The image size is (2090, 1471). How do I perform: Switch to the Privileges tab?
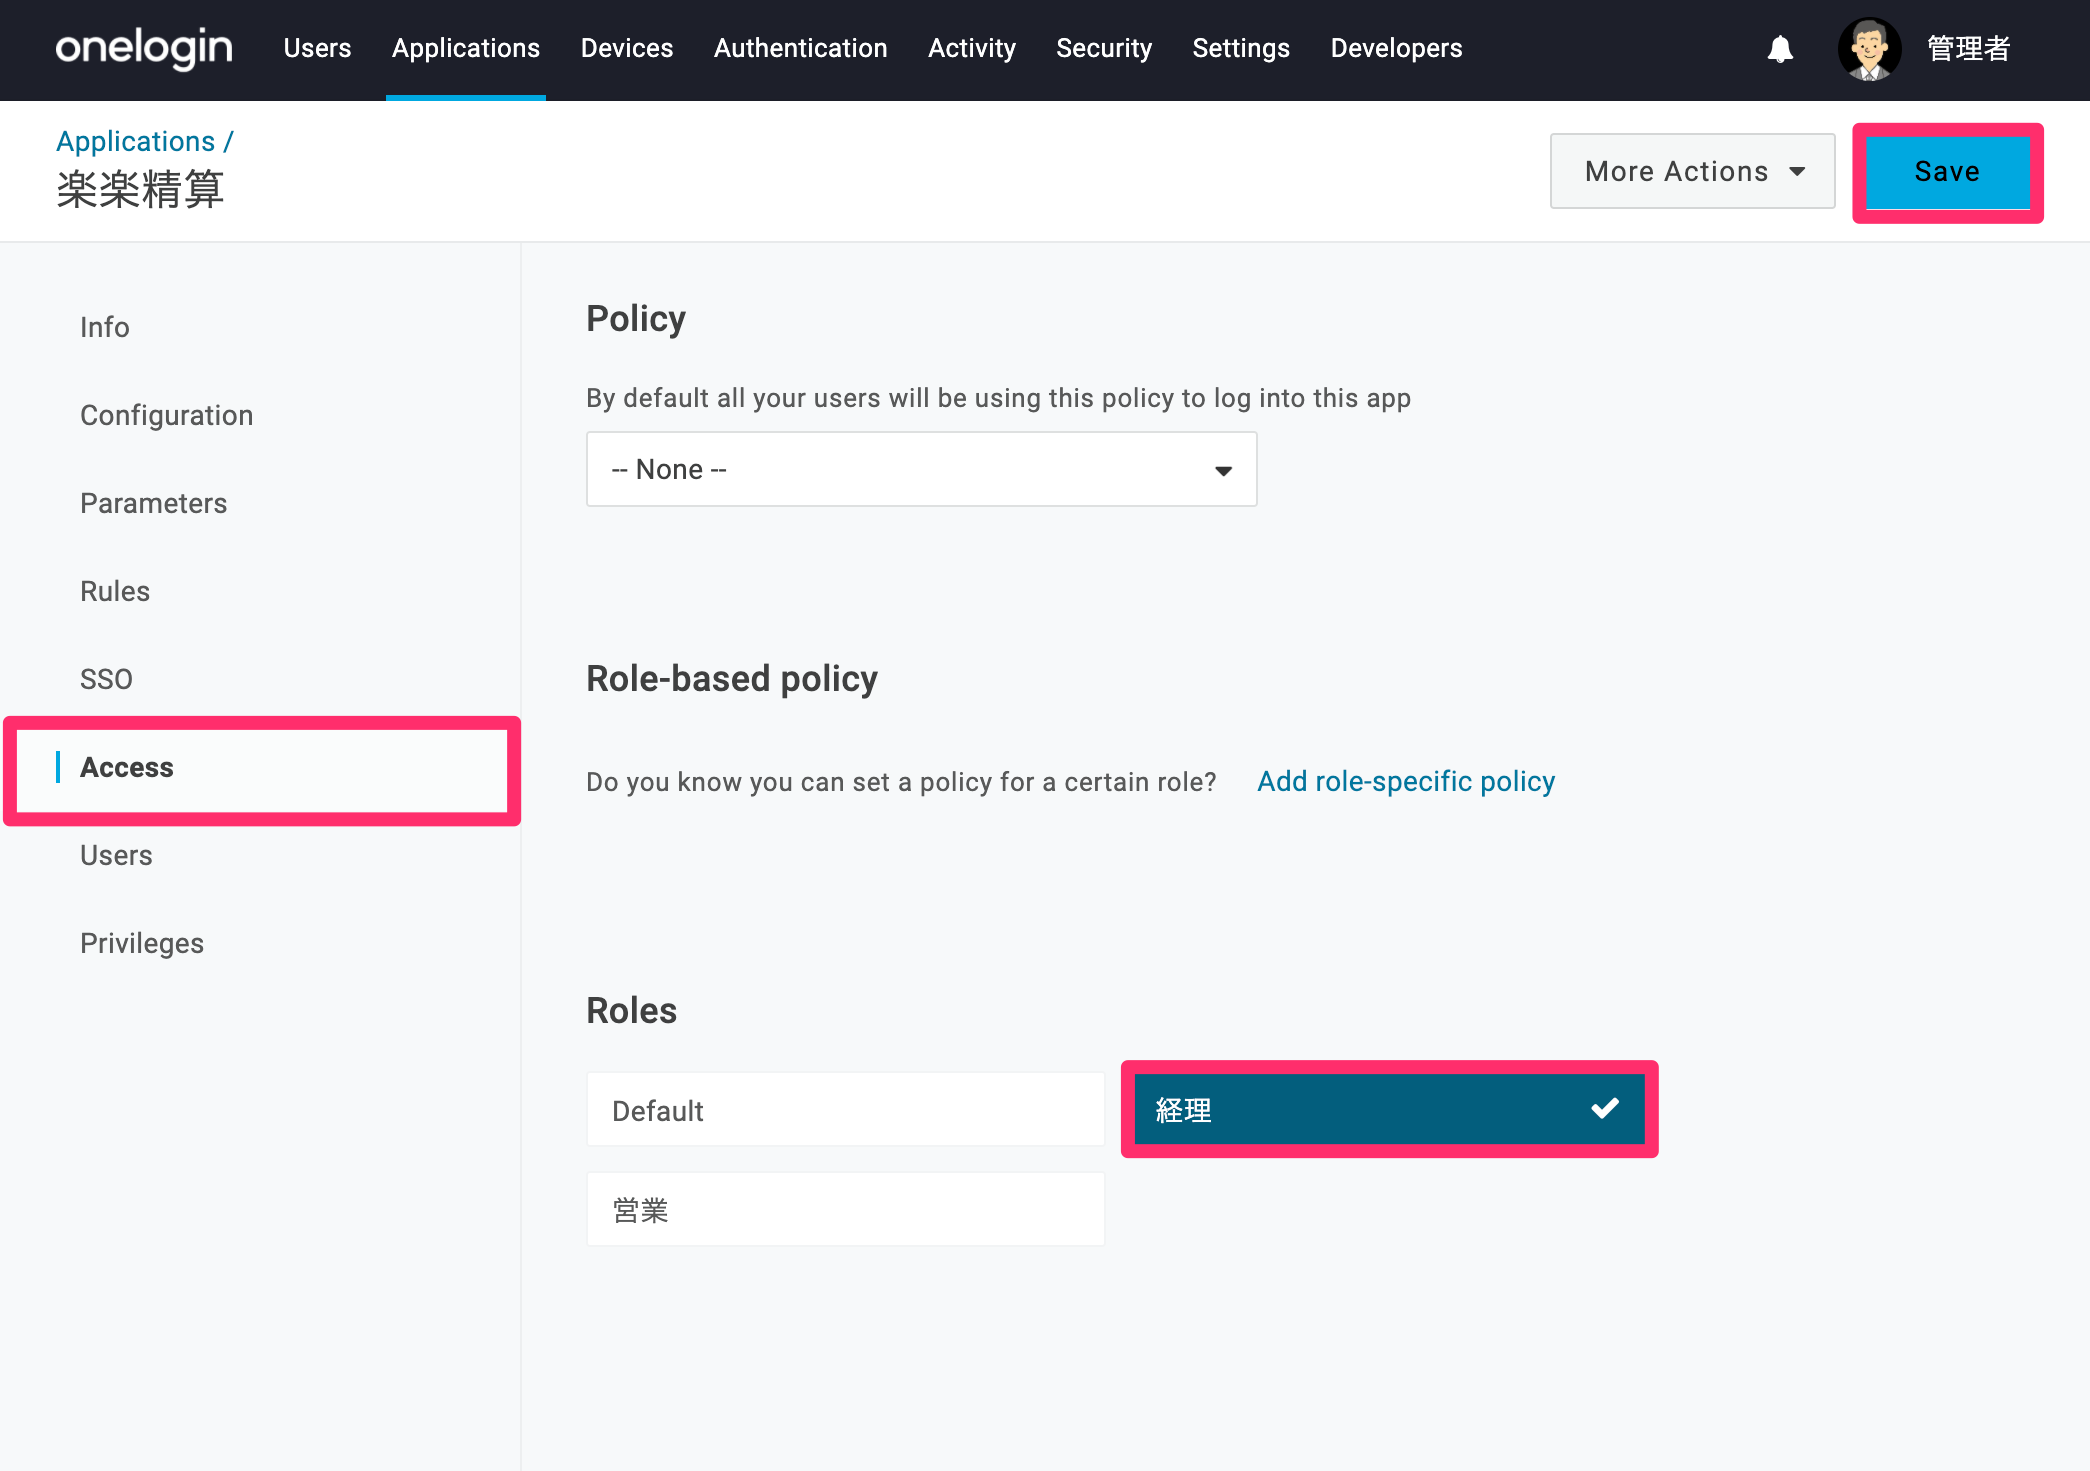142,943
